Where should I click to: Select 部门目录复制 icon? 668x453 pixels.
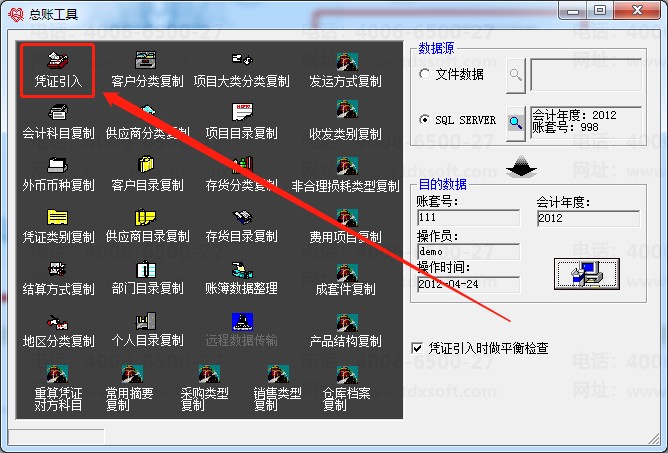coord(147,278)
